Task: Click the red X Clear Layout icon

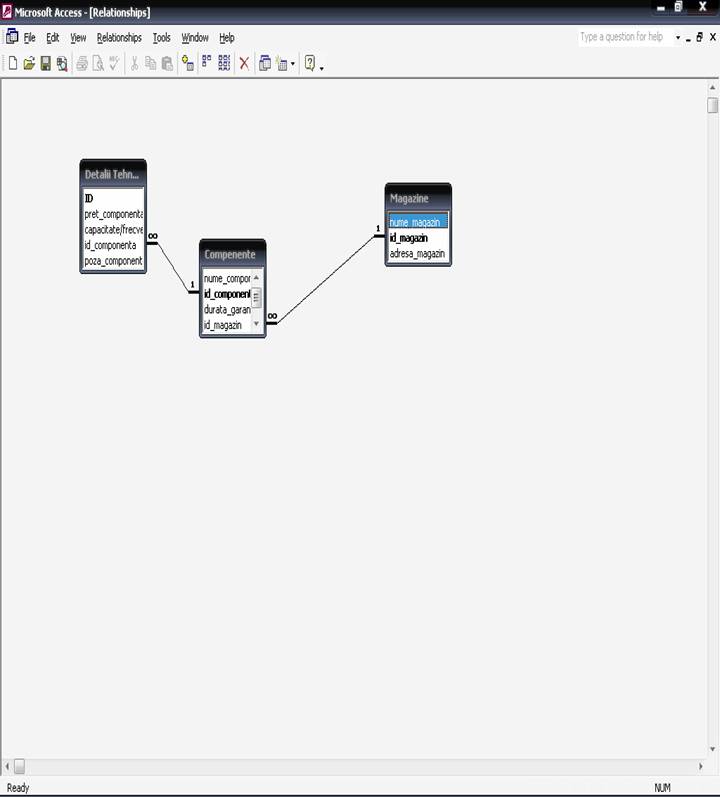Action: 244,63
